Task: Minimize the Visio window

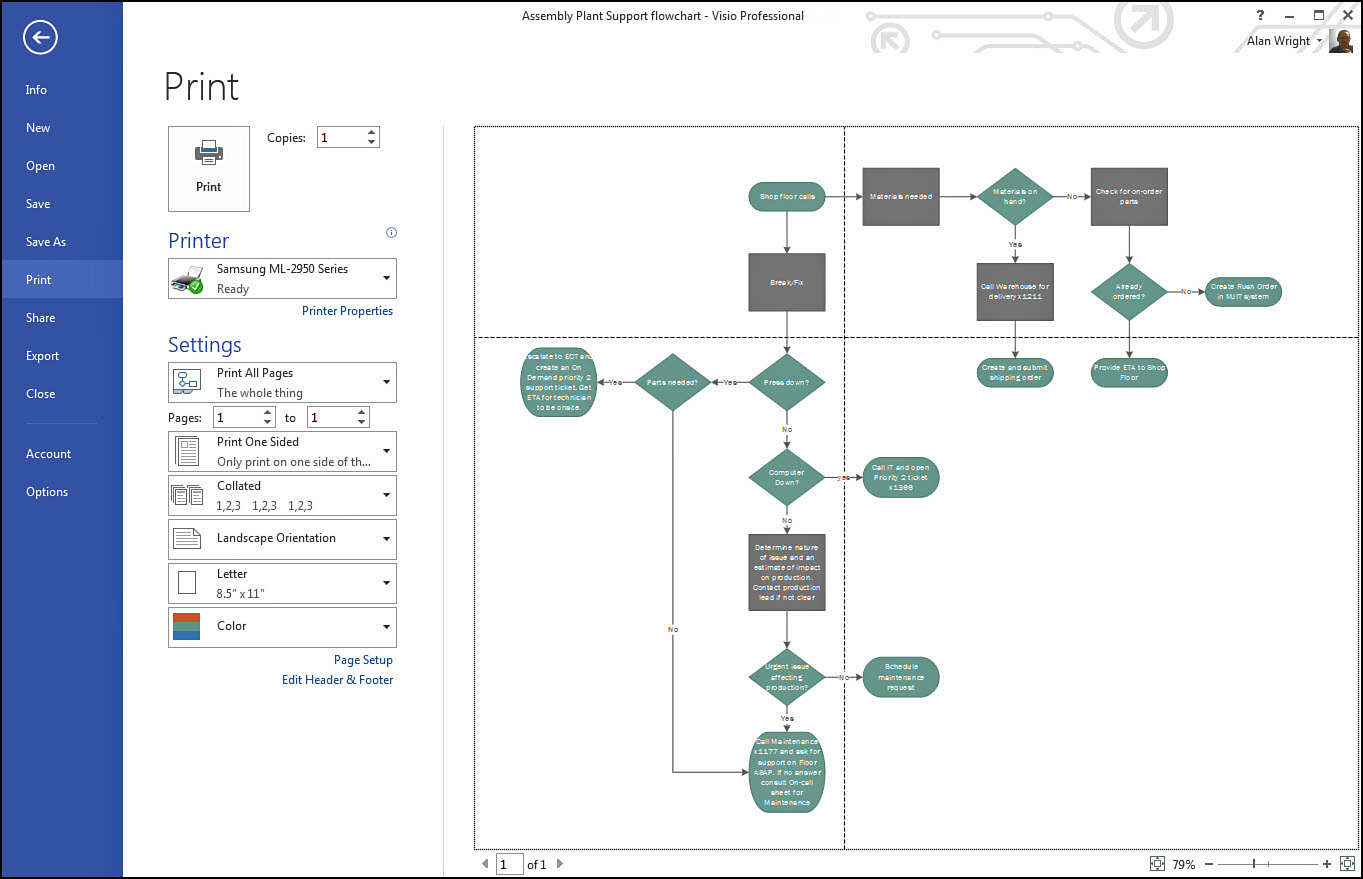Action: [1291, 15]
